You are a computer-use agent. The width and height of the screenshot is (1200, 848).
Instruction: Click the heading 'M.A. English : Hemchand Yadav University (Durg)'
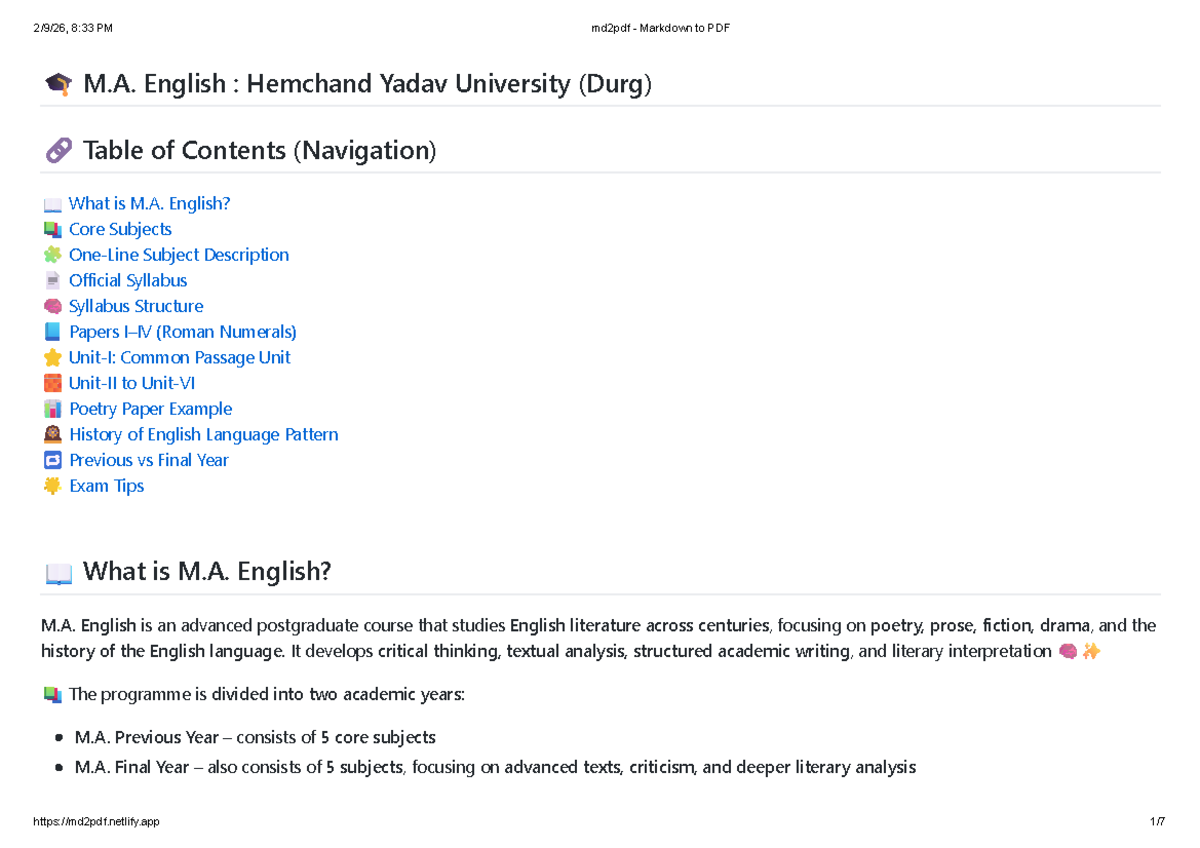[367, 84]
